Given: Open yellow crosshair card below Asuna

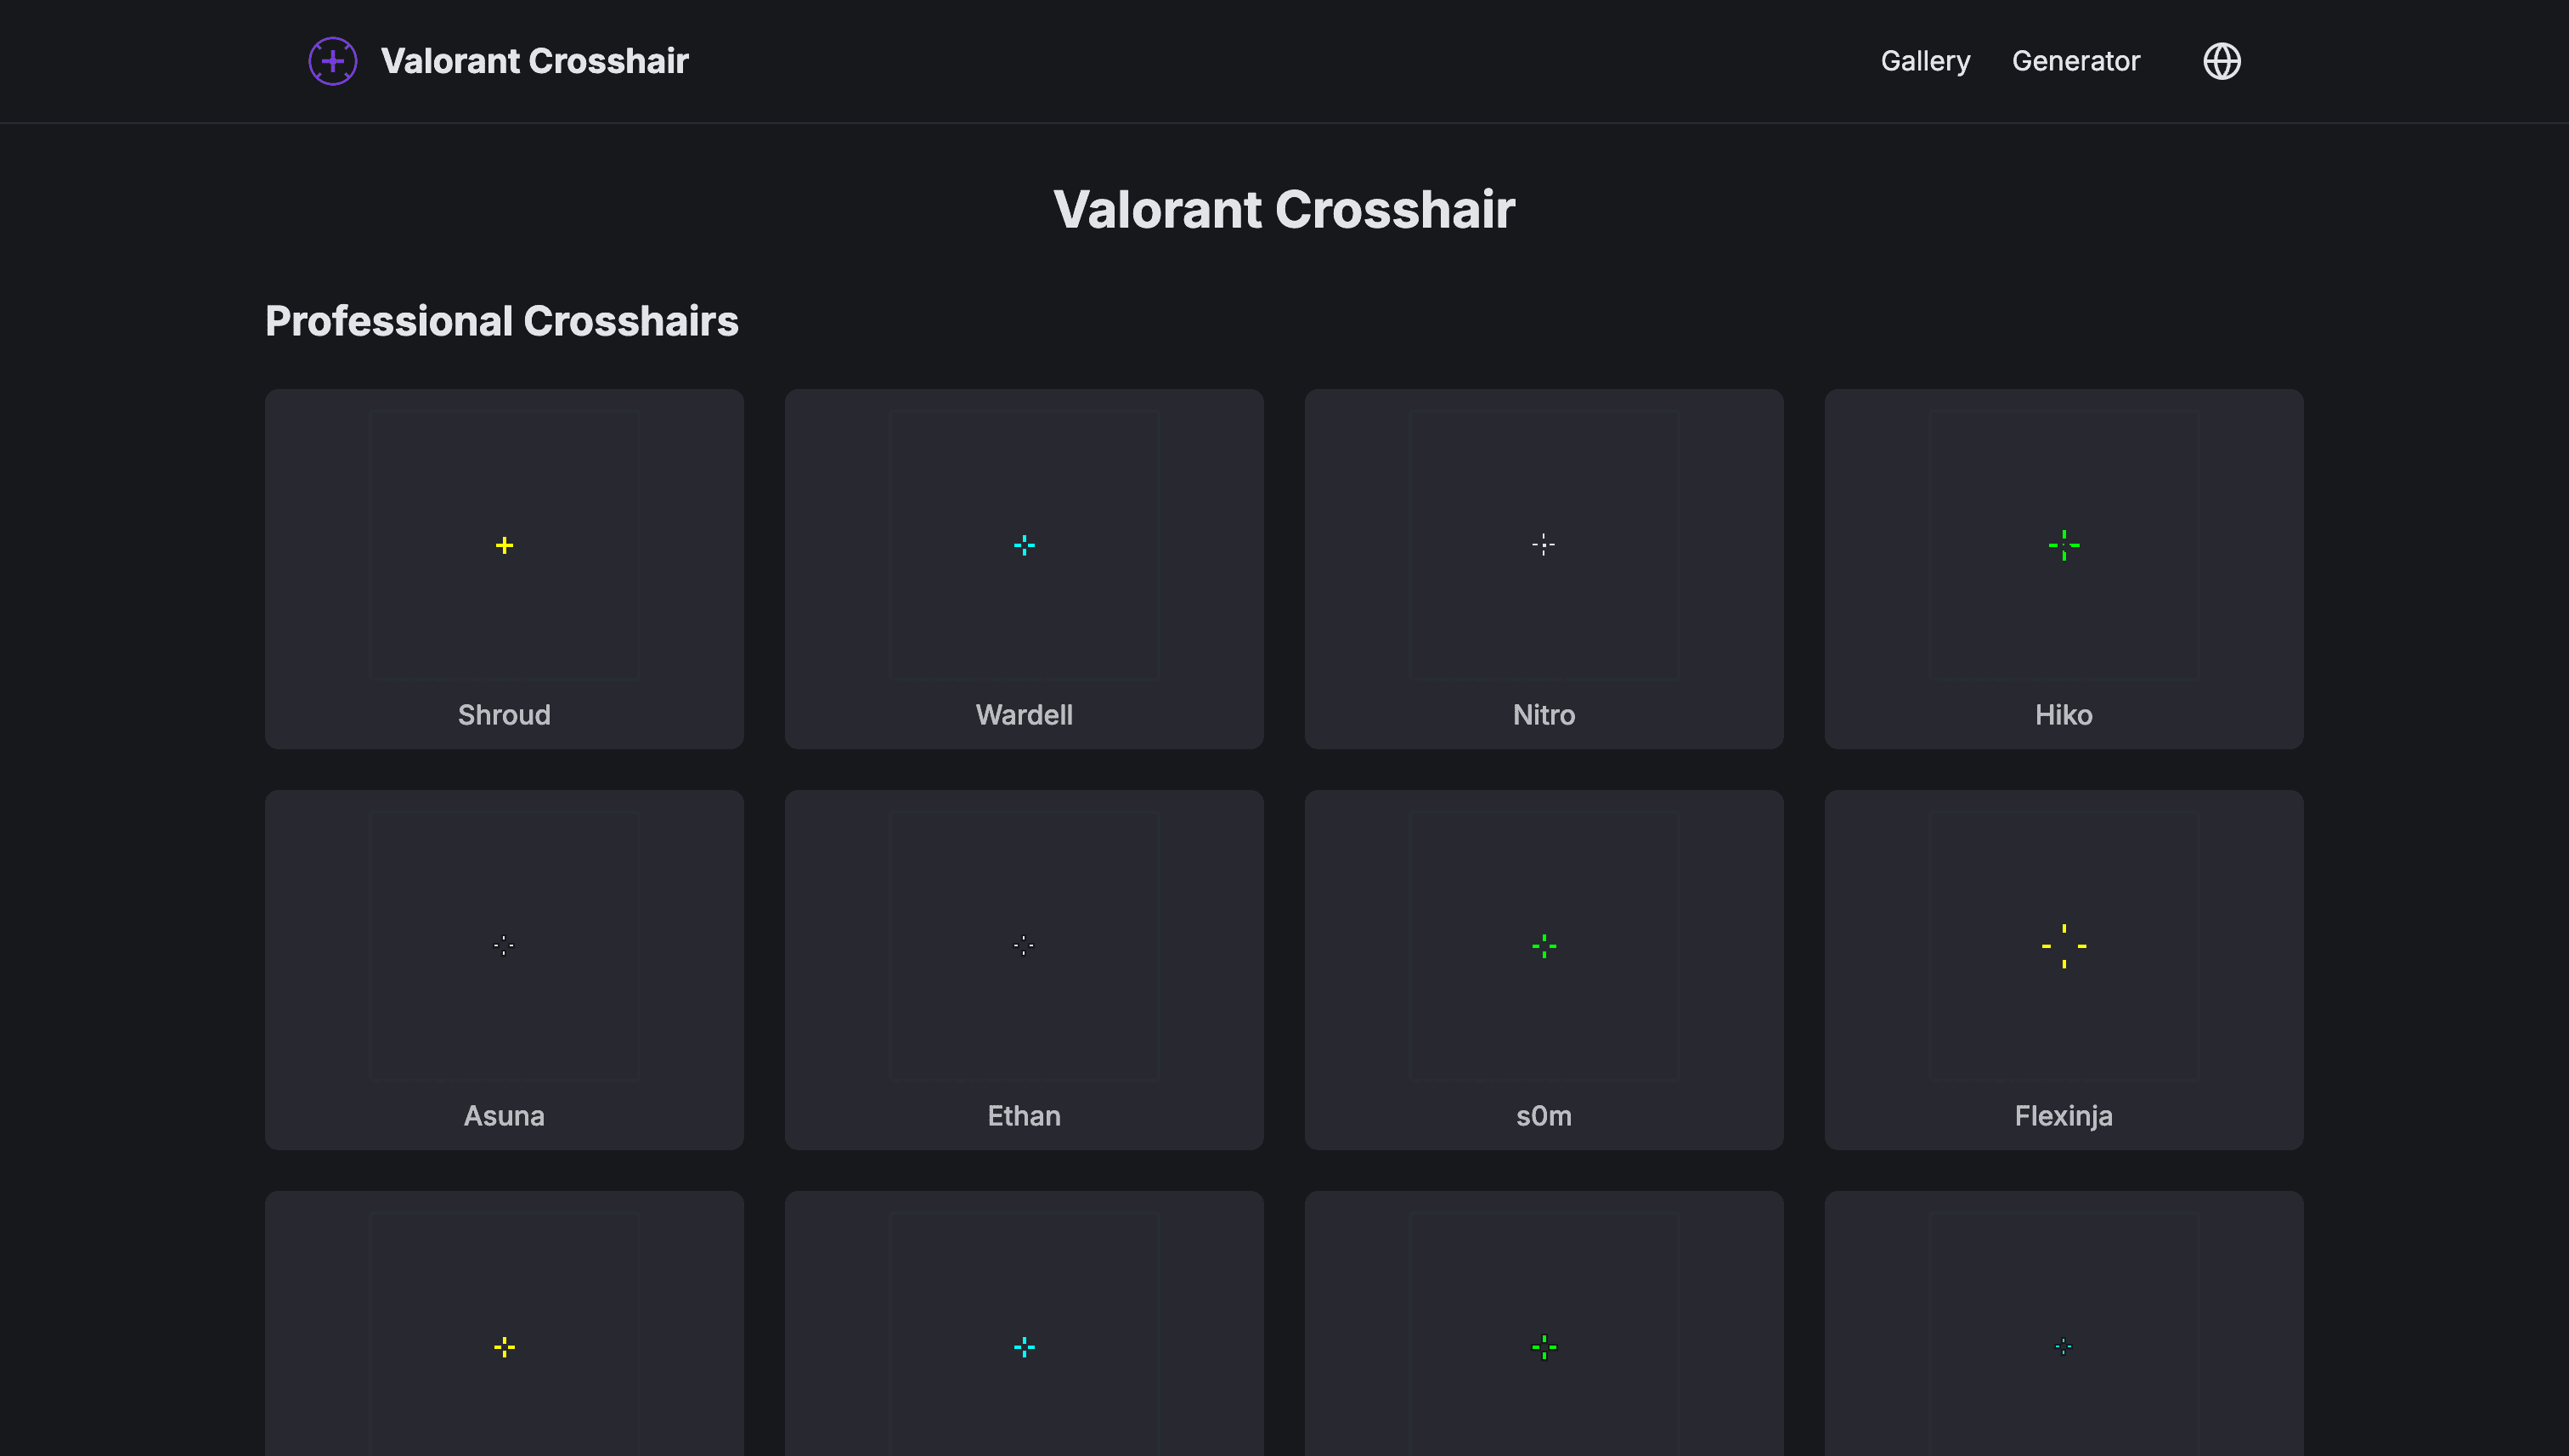Looking at the screenshot, I should tap(504, 1324).
